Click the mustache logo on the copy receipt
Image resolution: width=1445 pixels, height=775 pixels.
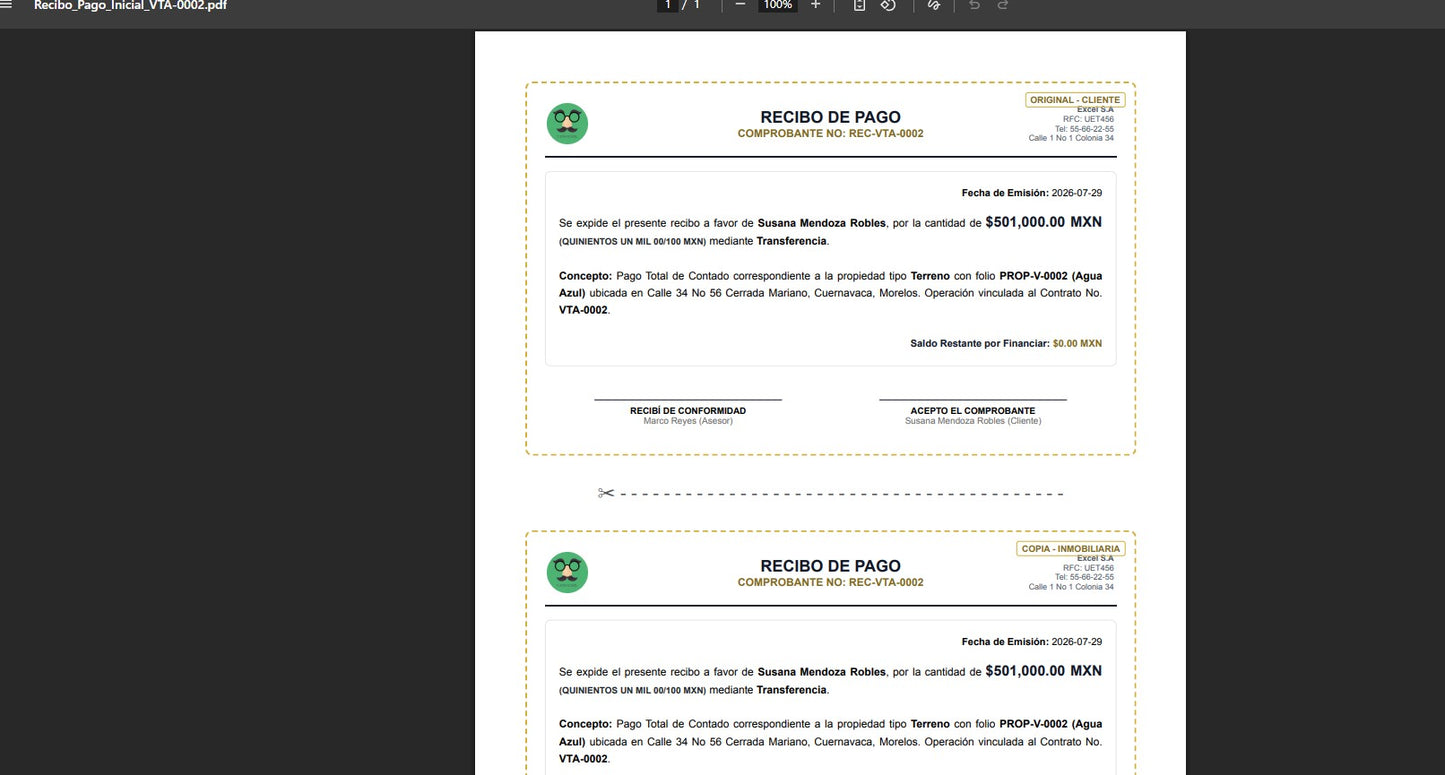pyautogui.click(x=567, y=573)
